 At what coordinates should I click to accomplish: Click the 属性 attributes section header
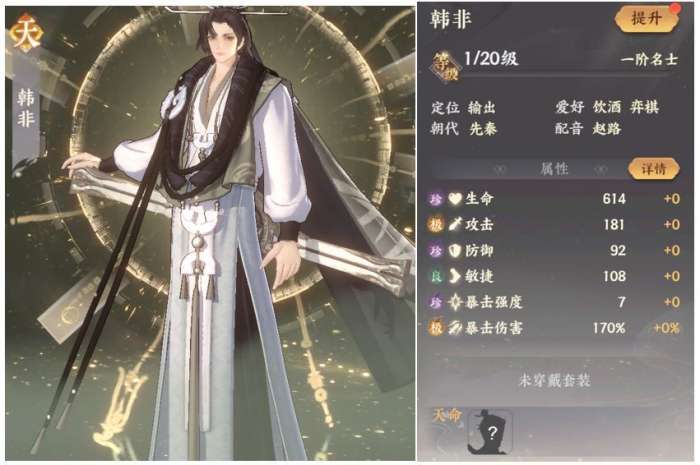[x=554, y=169]
